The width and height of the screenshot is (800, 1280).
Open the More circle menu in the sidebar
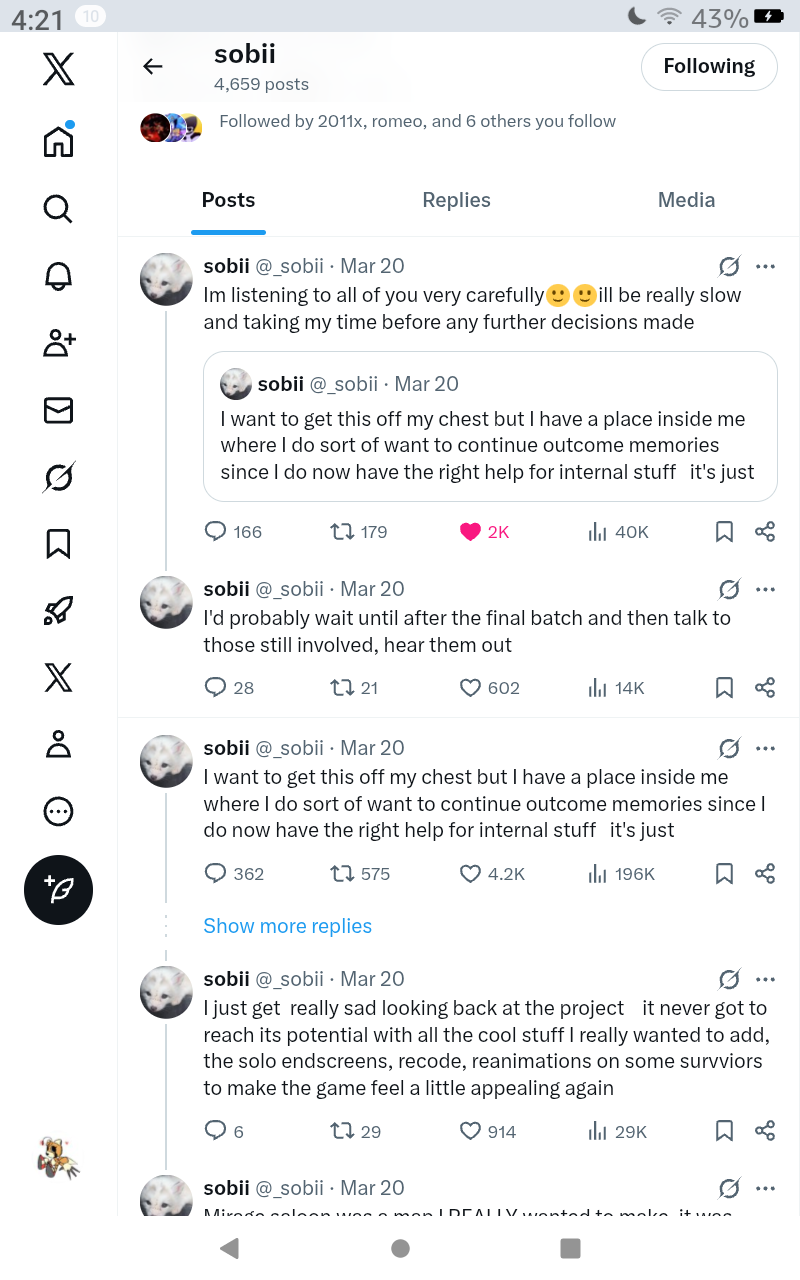click(58, 811)
